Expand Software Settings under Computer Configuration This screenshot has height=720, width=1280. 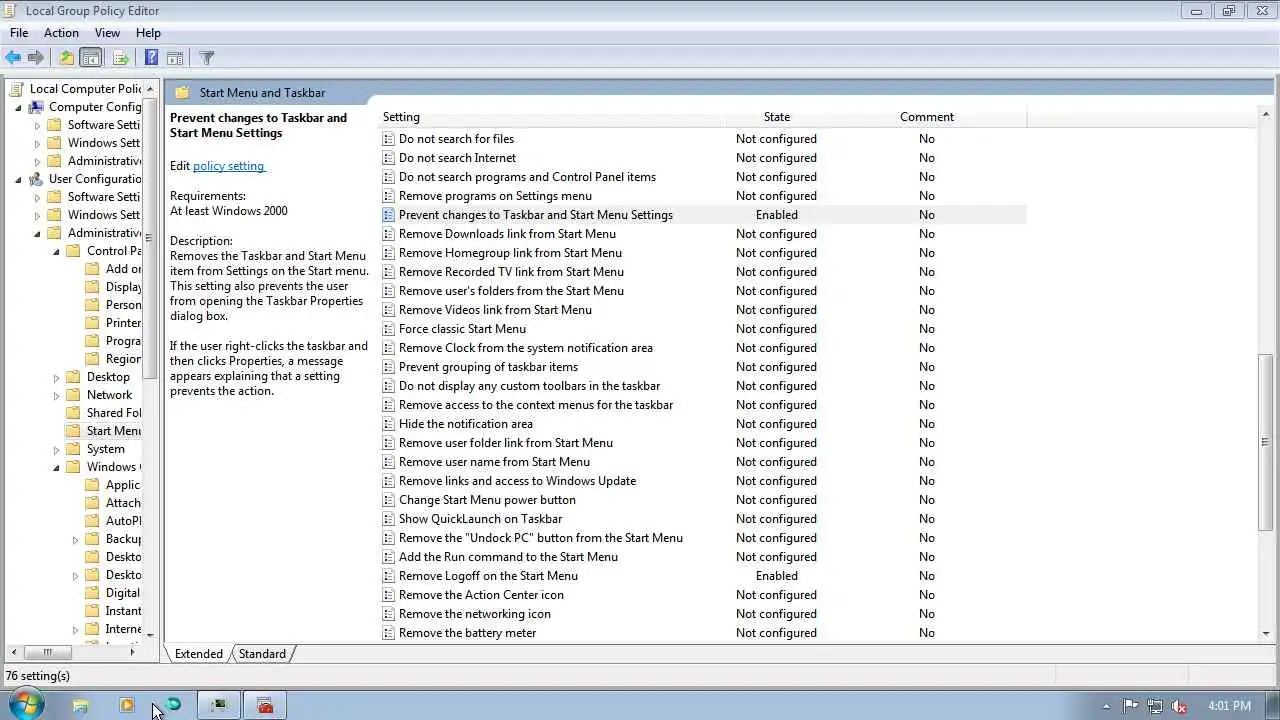[38, 125]
